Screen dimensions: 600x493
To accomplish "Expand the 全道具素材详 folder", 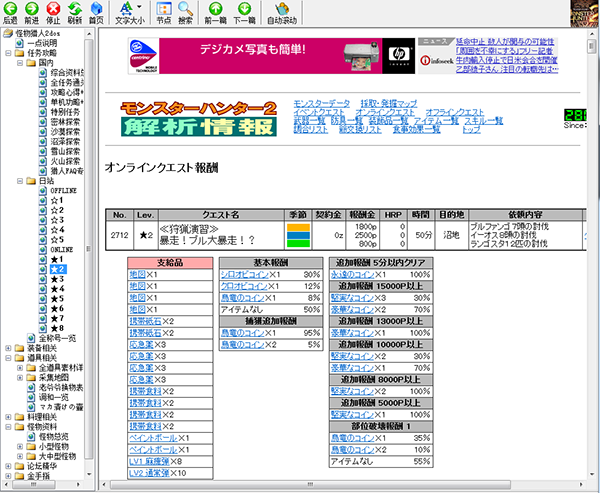I will [20, 368].
